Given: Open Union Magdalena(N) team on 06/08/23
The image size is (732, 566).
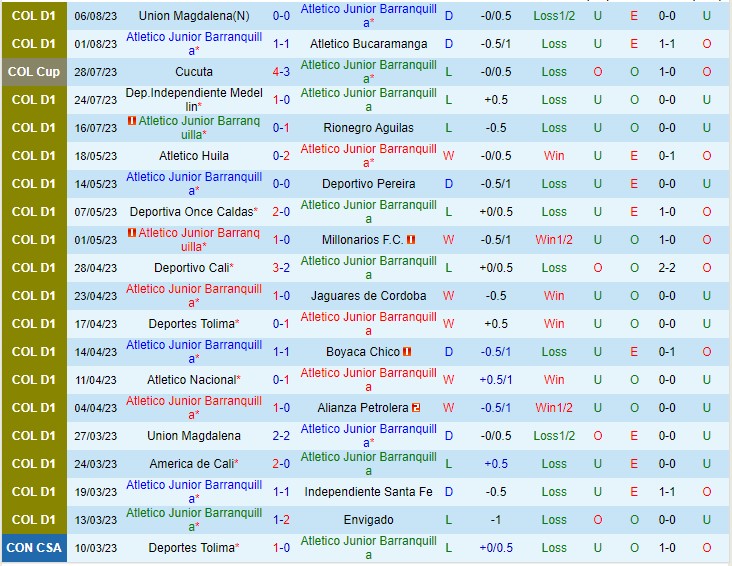Looking at the screenshot, I should click(194, 16).
